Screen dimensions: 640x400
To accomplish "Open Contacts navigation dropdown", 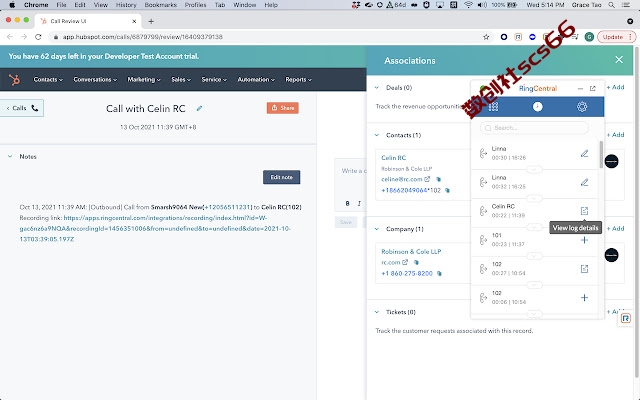I will 48,80.
